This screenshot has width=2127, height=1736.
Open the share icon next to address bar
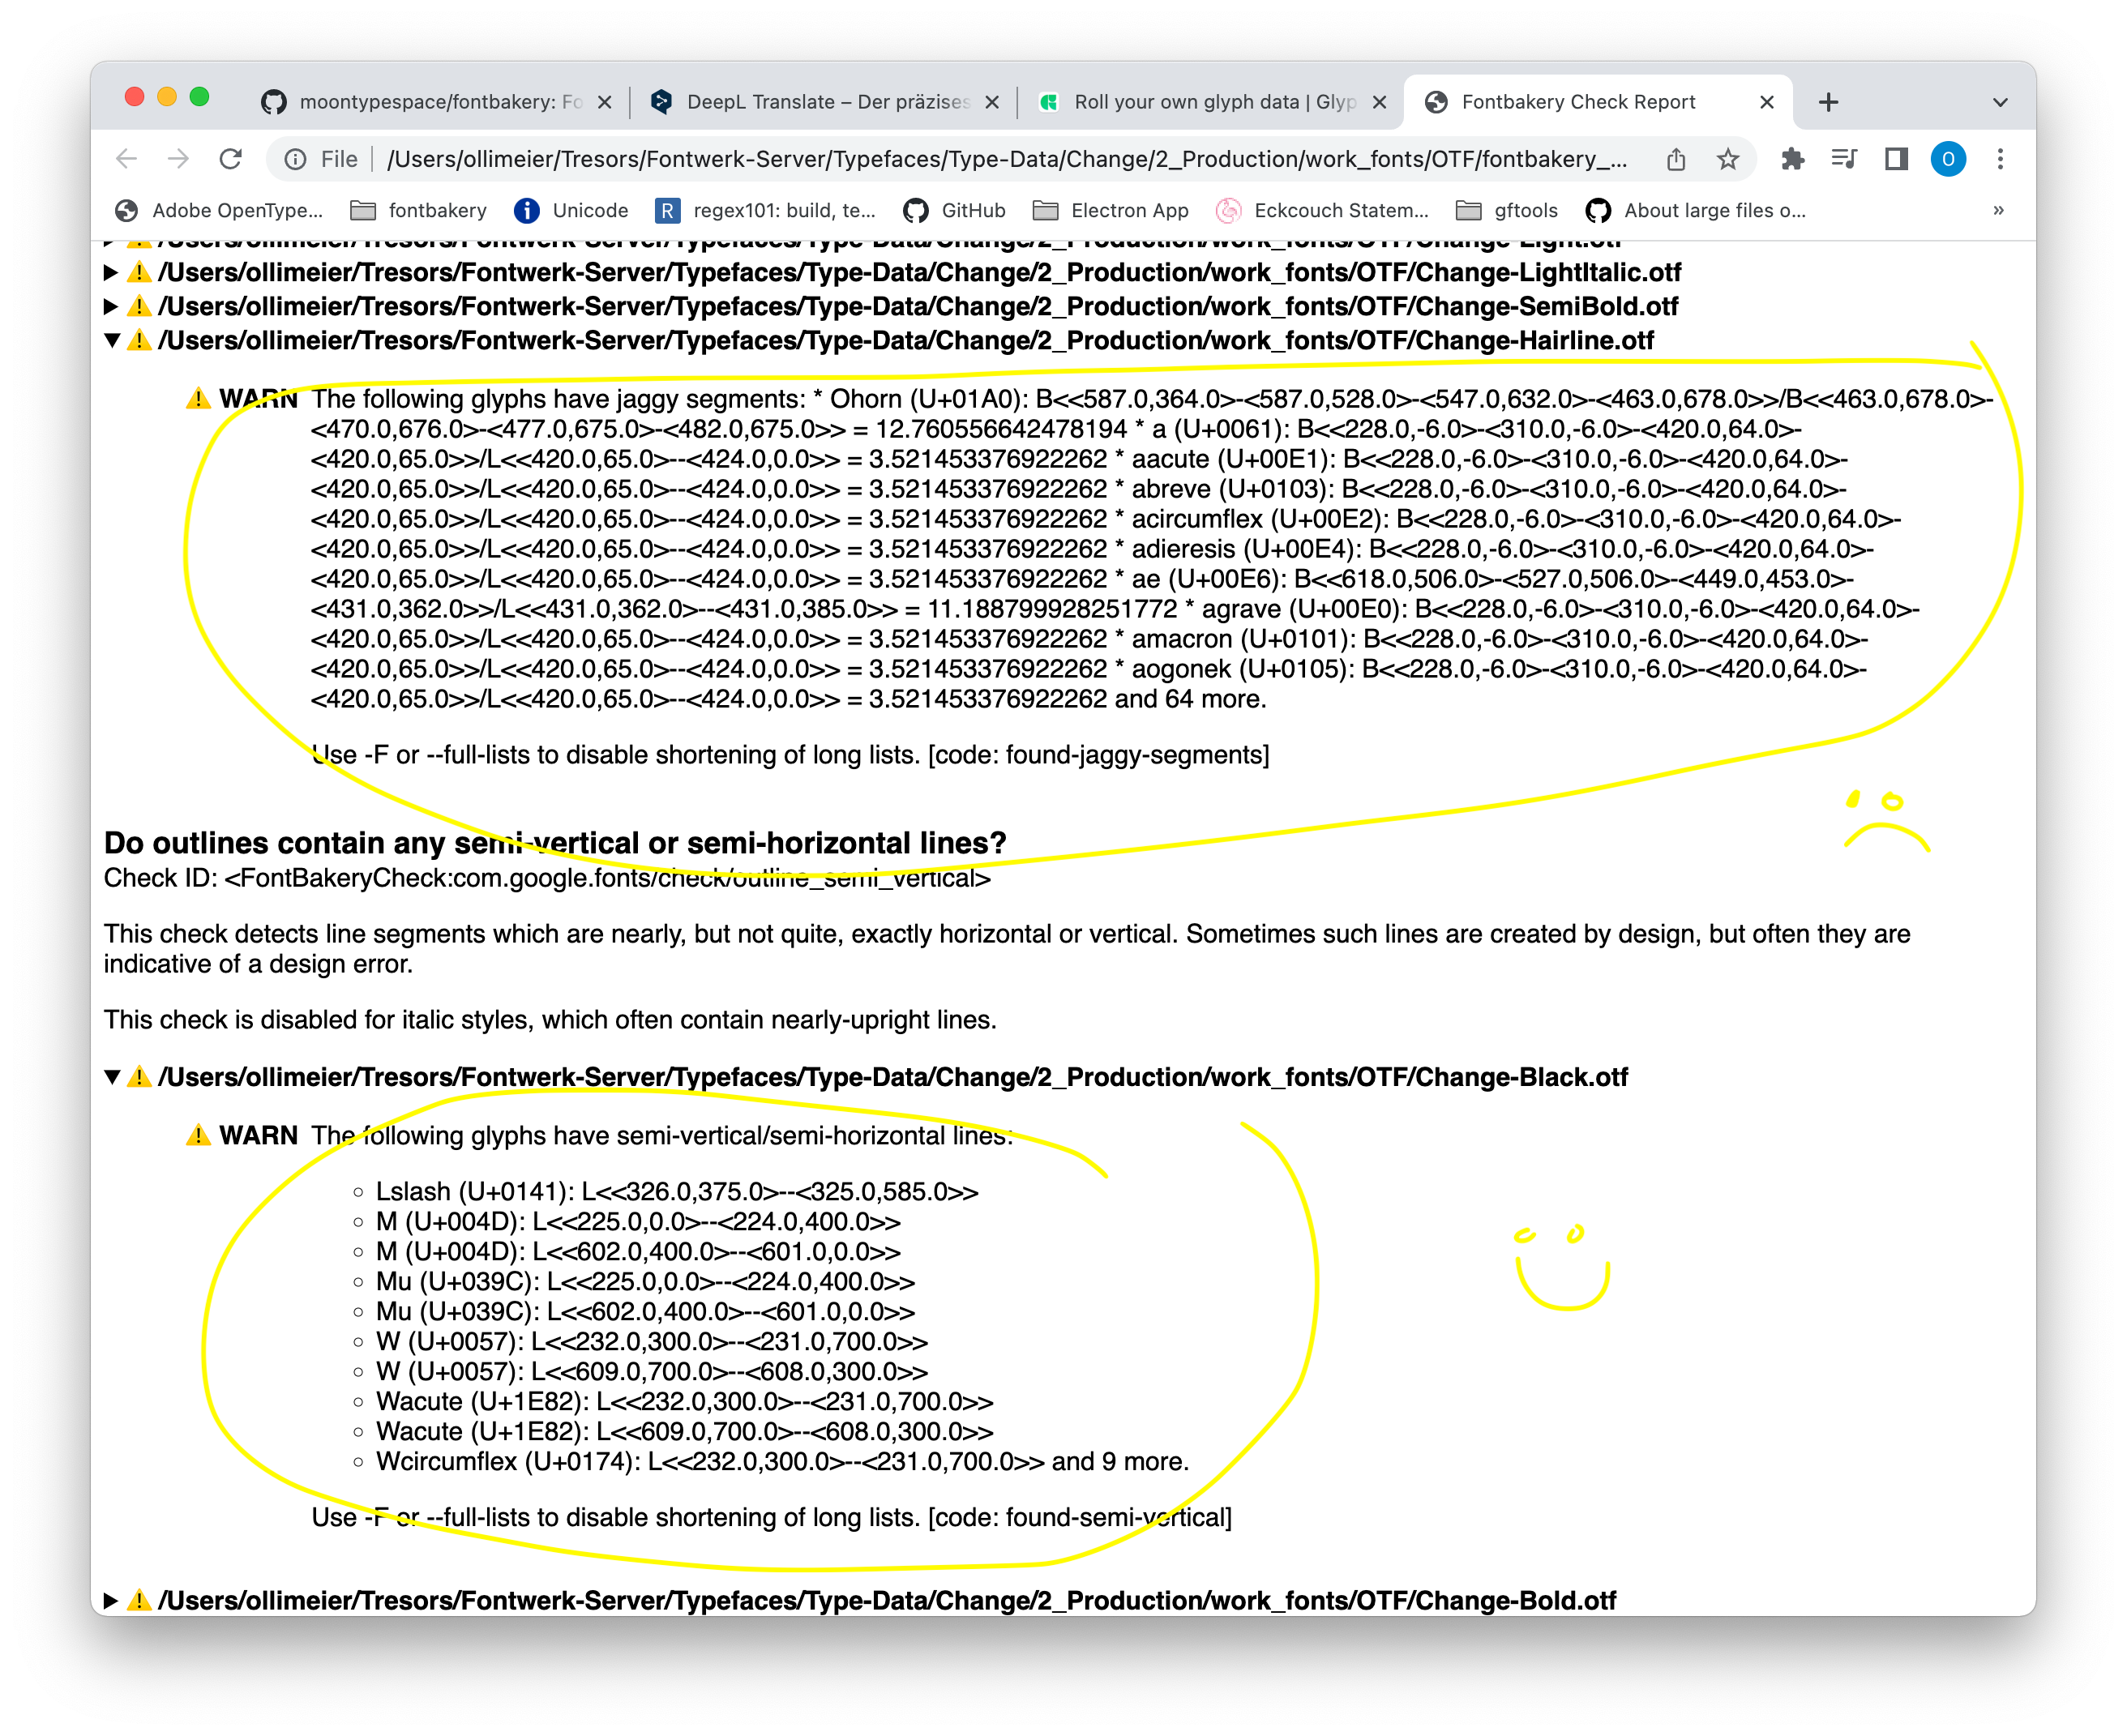[1676, 158]
